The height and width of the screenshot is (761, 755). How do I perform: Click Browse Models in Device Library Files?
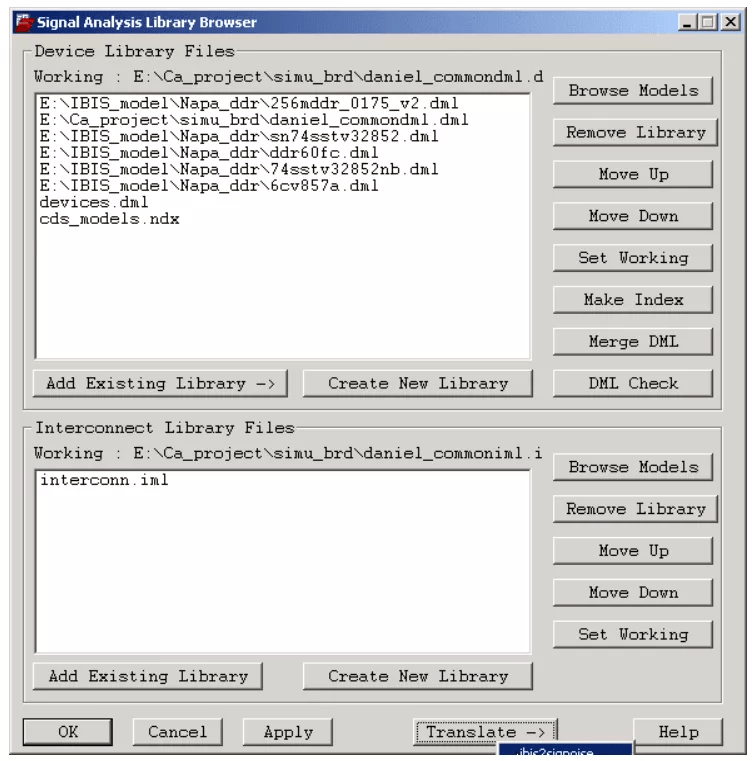pos(633,91)
